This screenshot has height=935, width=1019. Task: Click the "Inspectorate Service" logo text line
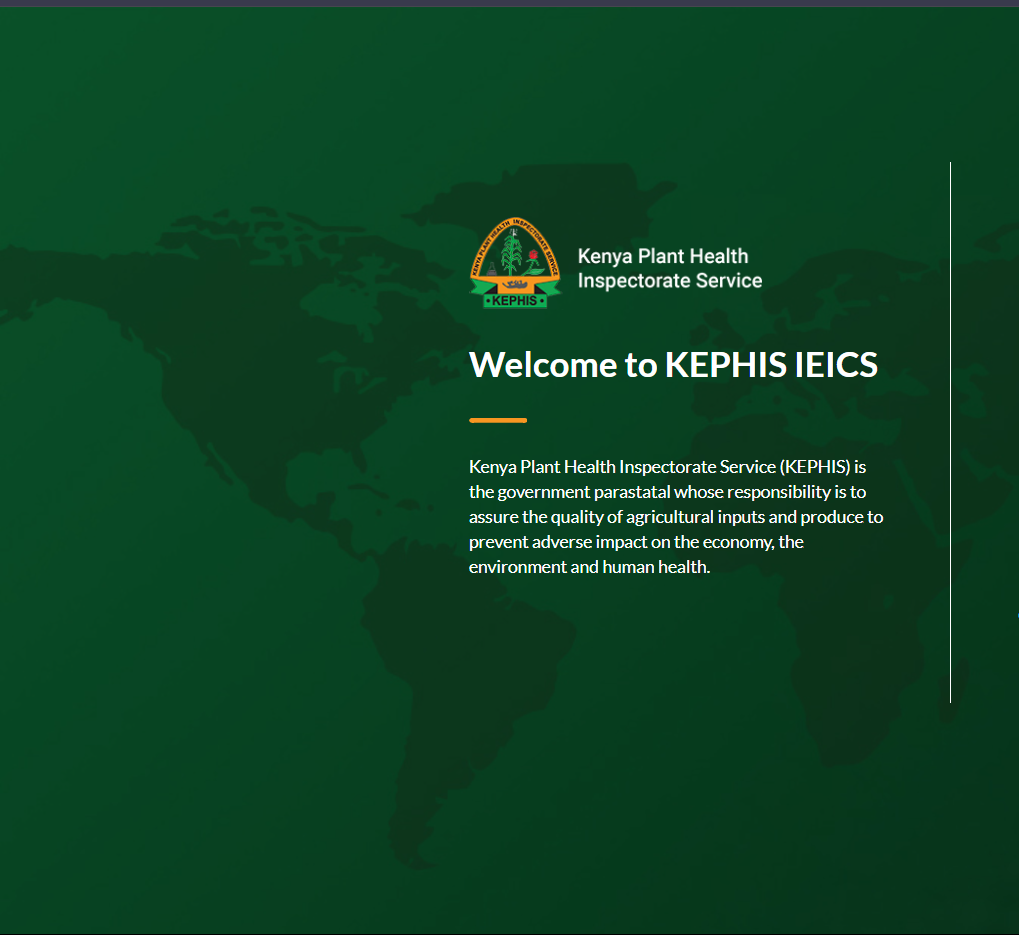point(669,281)
